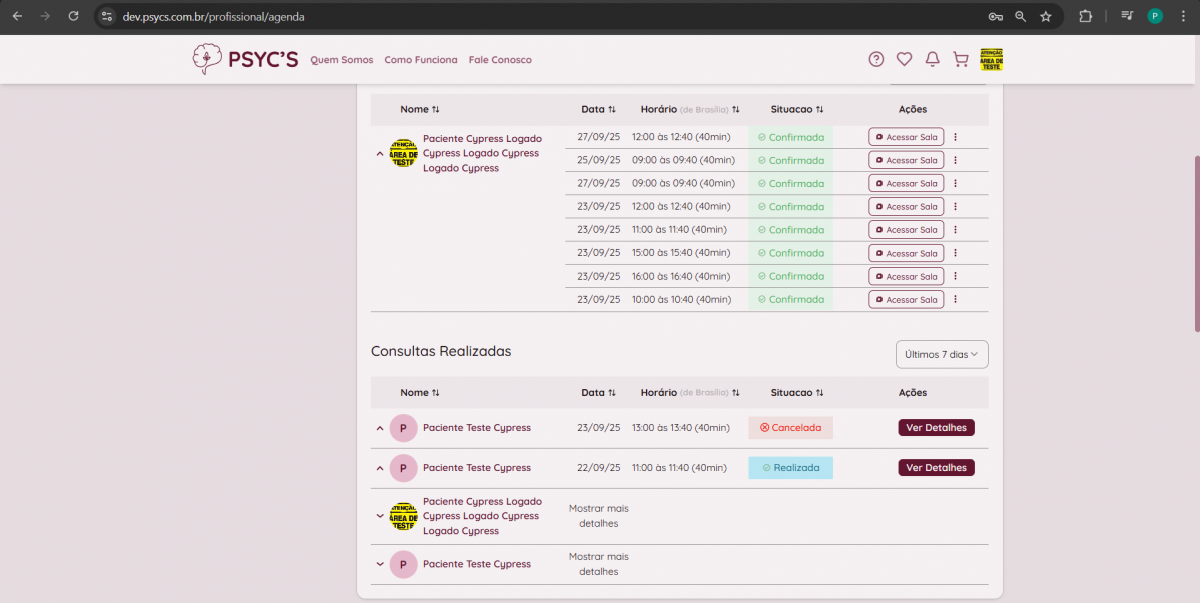Open the notifications bell icon
This screenshot has height=603, width=1200.
[932, 59]
